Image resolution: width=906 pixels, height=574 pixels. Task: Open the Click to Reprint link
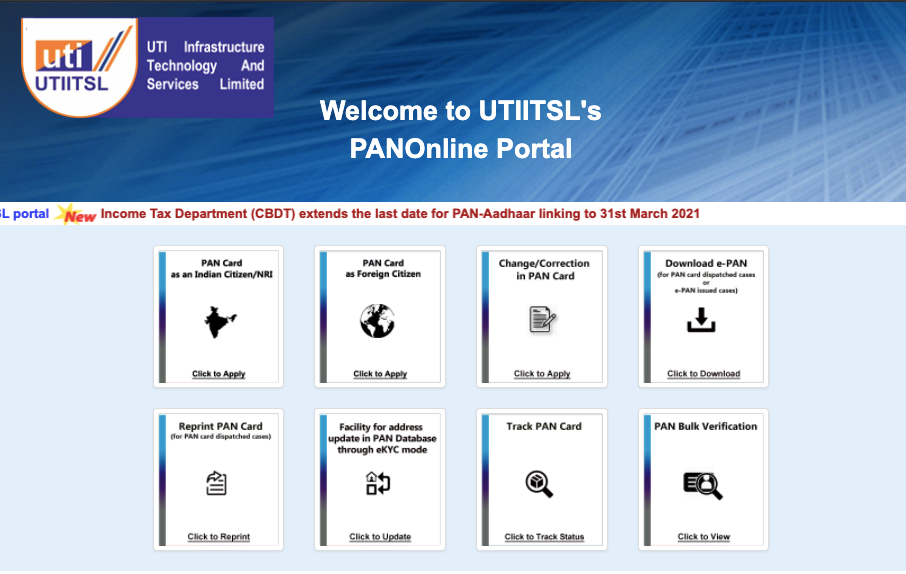(x=218, y=537)
